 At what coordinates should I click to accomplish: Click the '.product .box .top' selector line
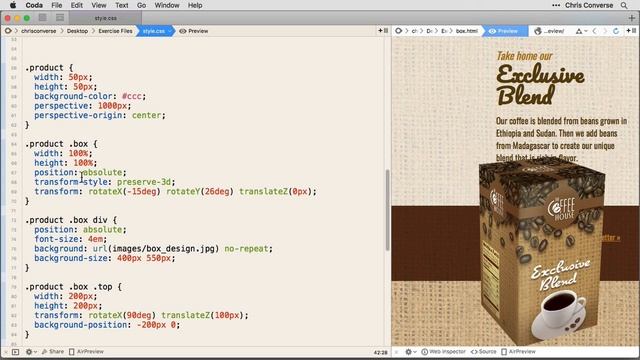click(x=73, y=287)
